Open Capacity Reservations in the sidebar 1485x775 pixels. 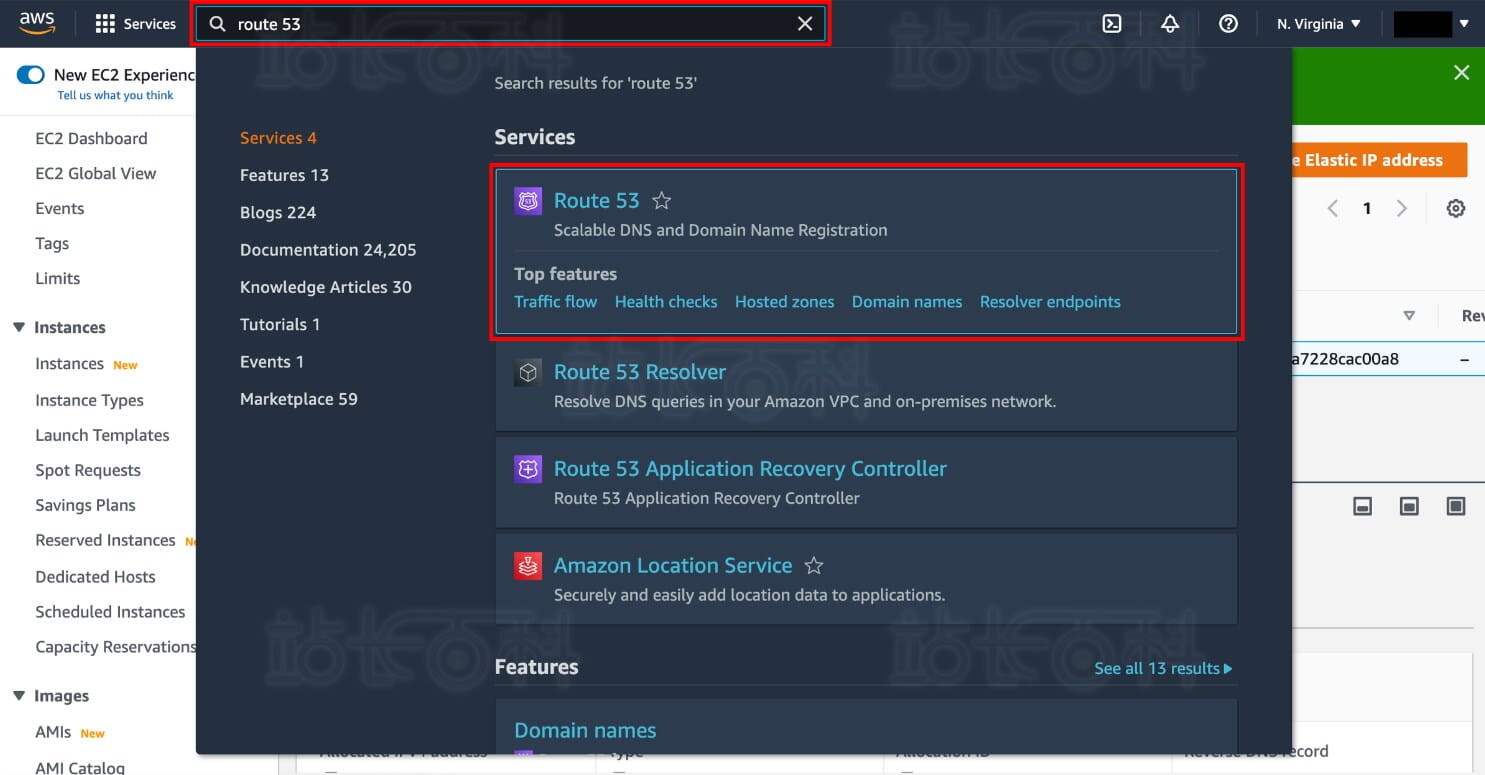coord(115,647)
